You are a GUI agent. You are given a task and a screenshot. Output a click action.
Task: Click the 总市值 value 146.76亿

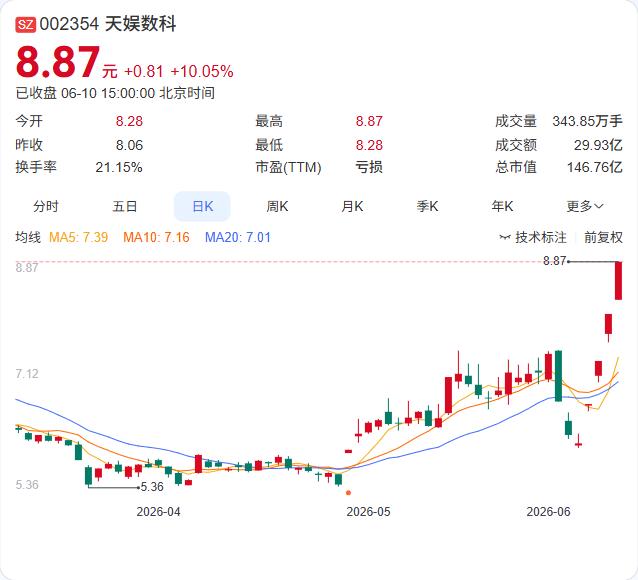click(x=595, y=167)
